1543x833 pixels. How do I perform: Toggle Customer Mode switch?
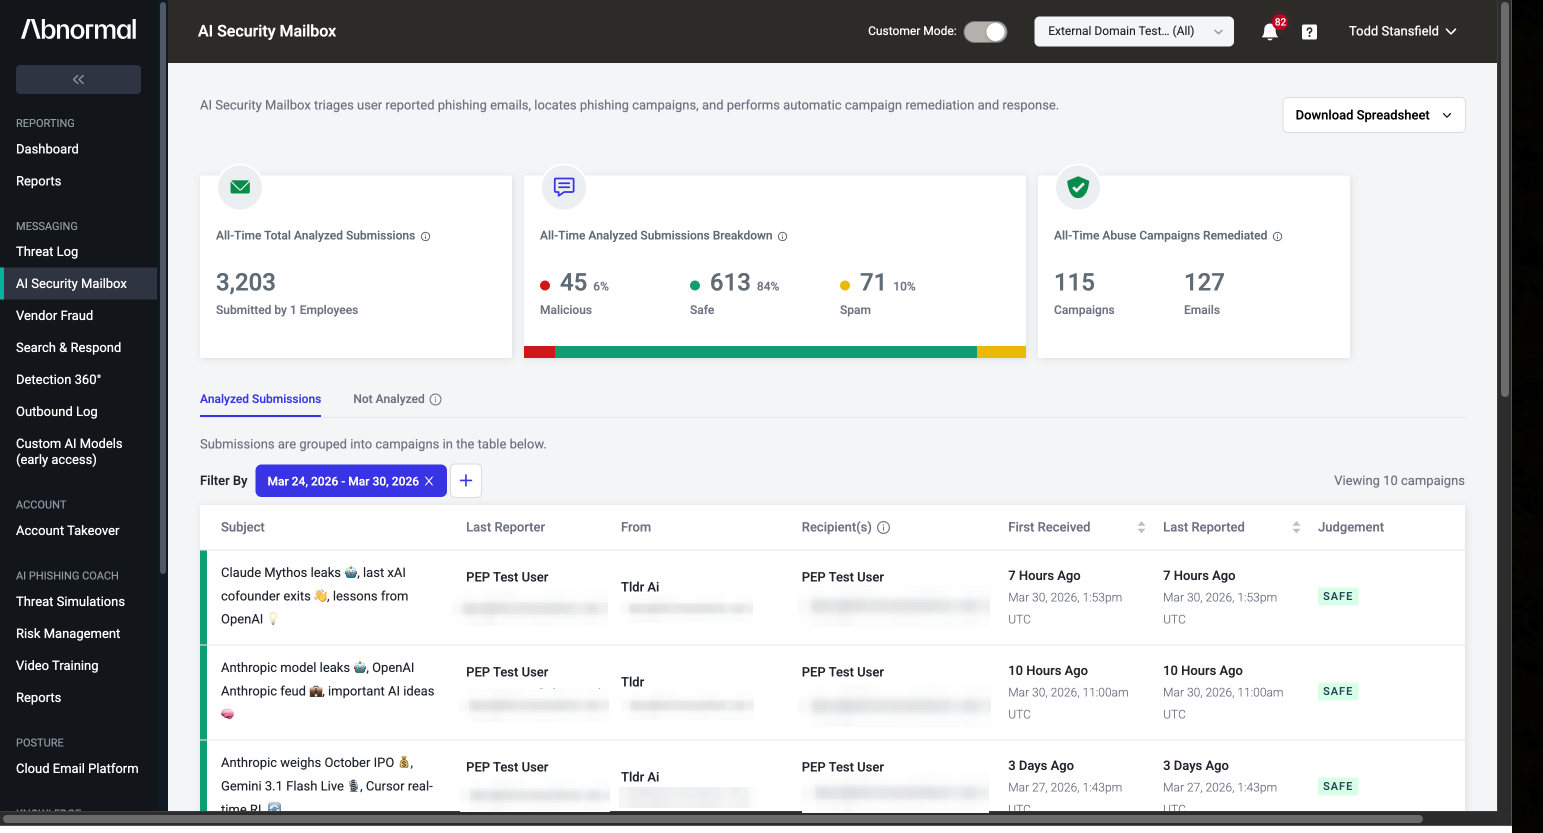(985, 32)
